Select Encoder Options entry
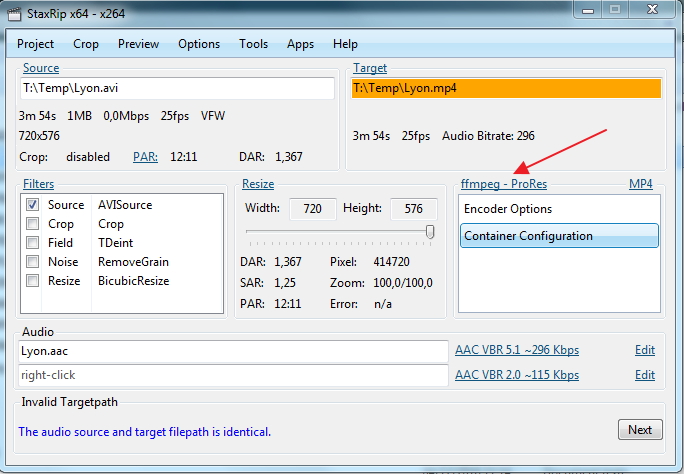Viewport: 684px width, 474px height. (x=559, y=209)
